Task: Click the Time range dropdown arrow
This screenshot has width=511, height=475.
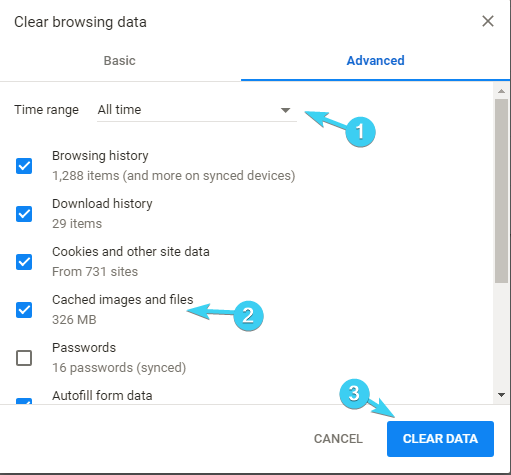Action: tap(285, 110)
